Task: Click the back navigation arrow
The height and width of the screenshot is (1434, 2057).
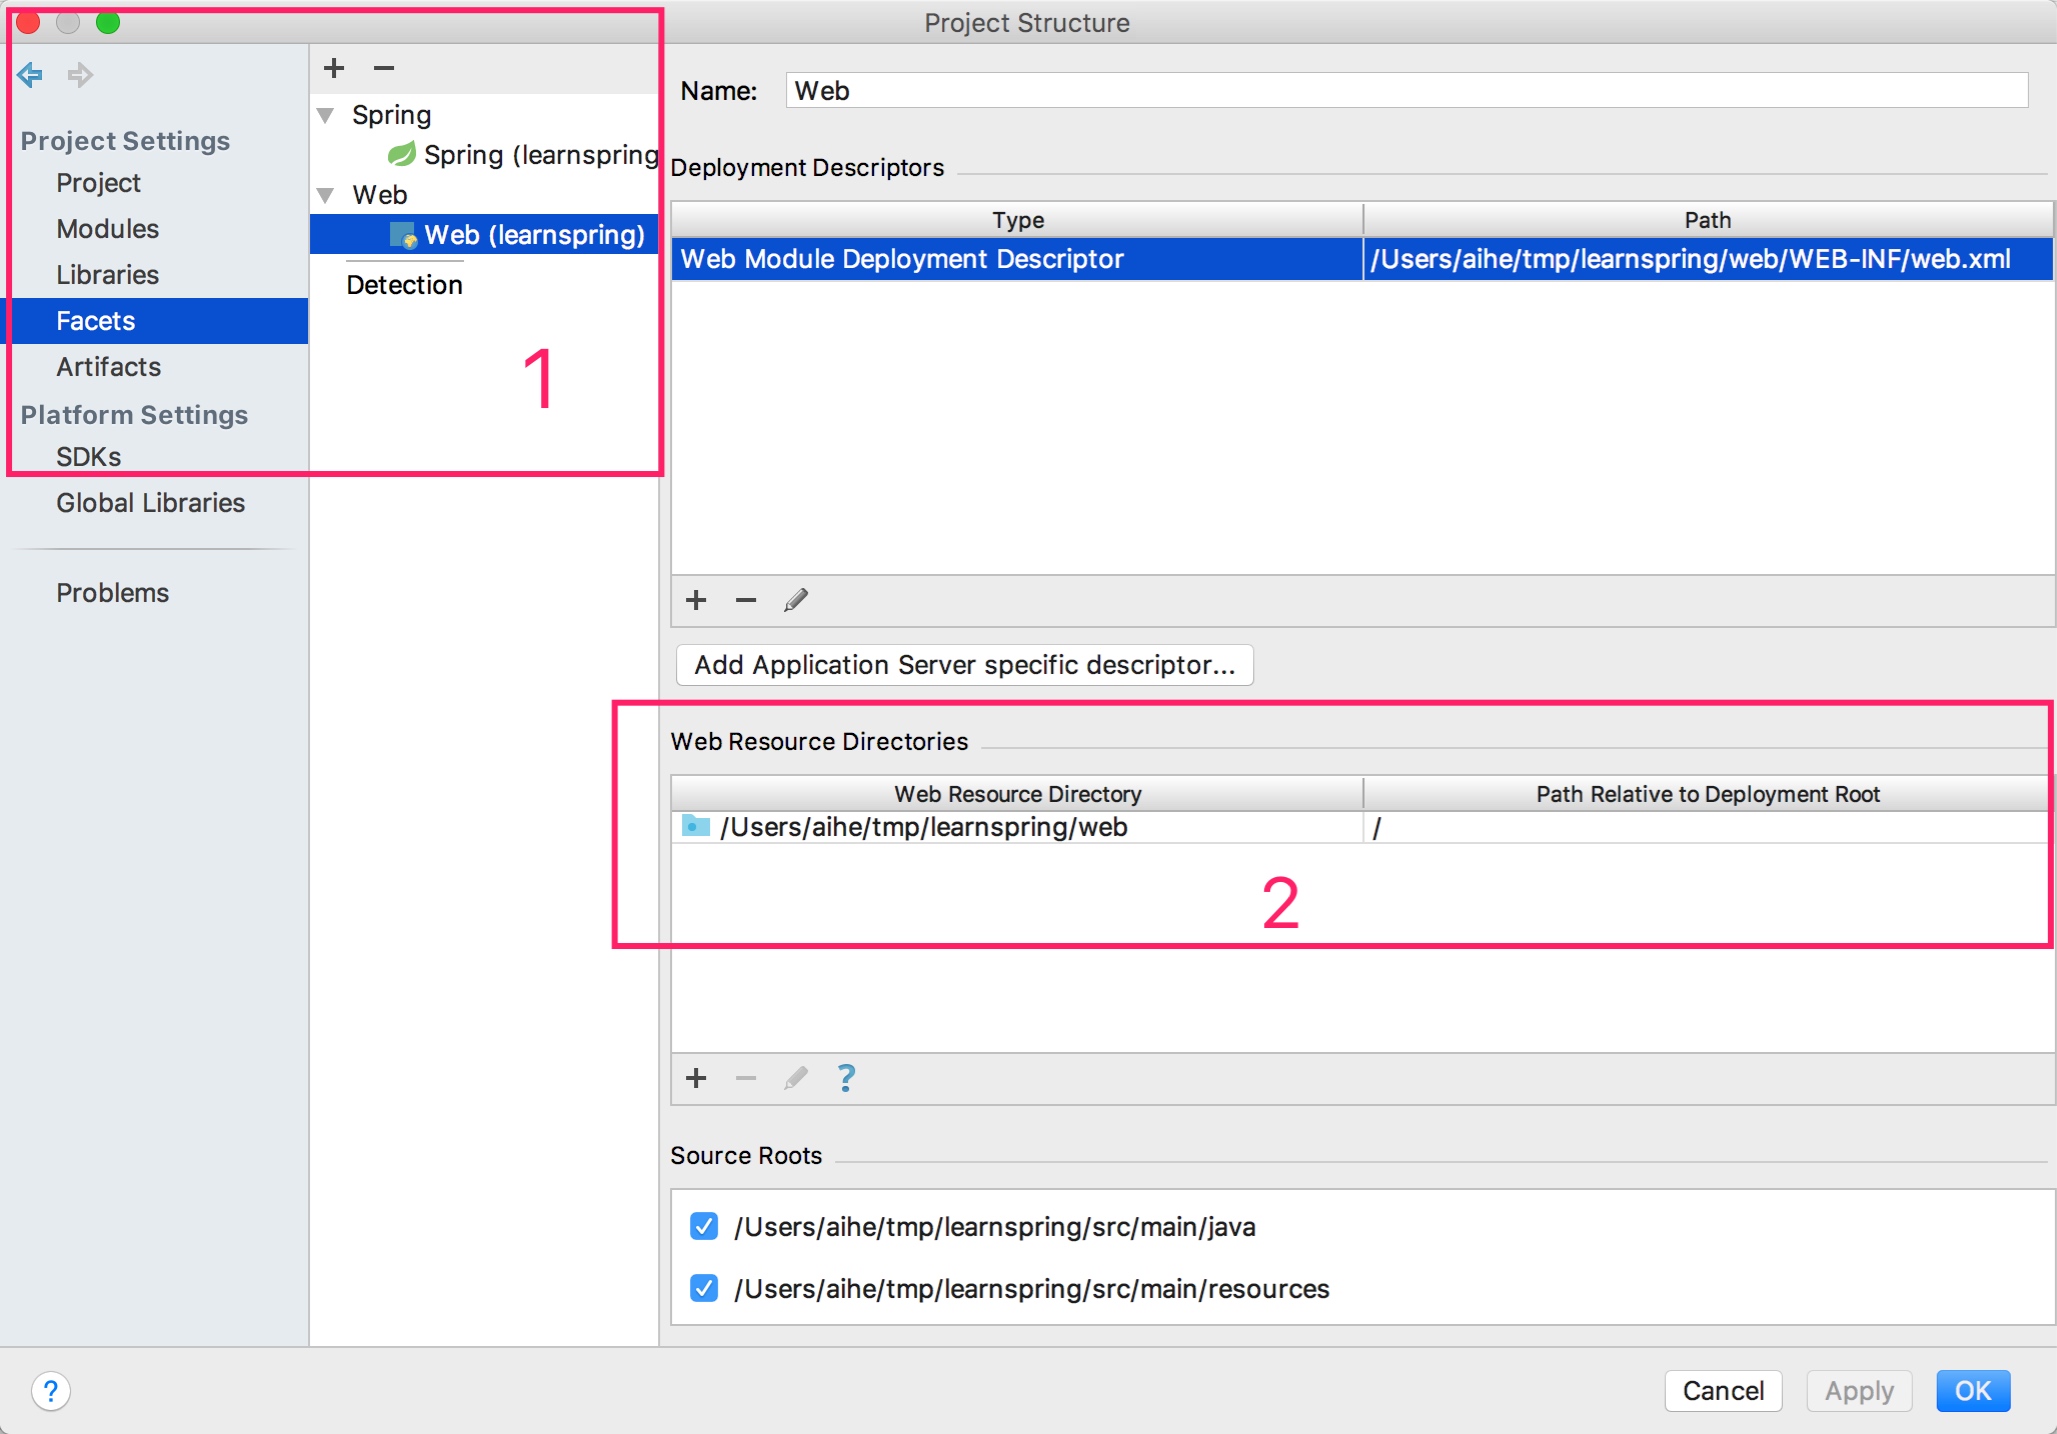Action: tap(30, 75)
